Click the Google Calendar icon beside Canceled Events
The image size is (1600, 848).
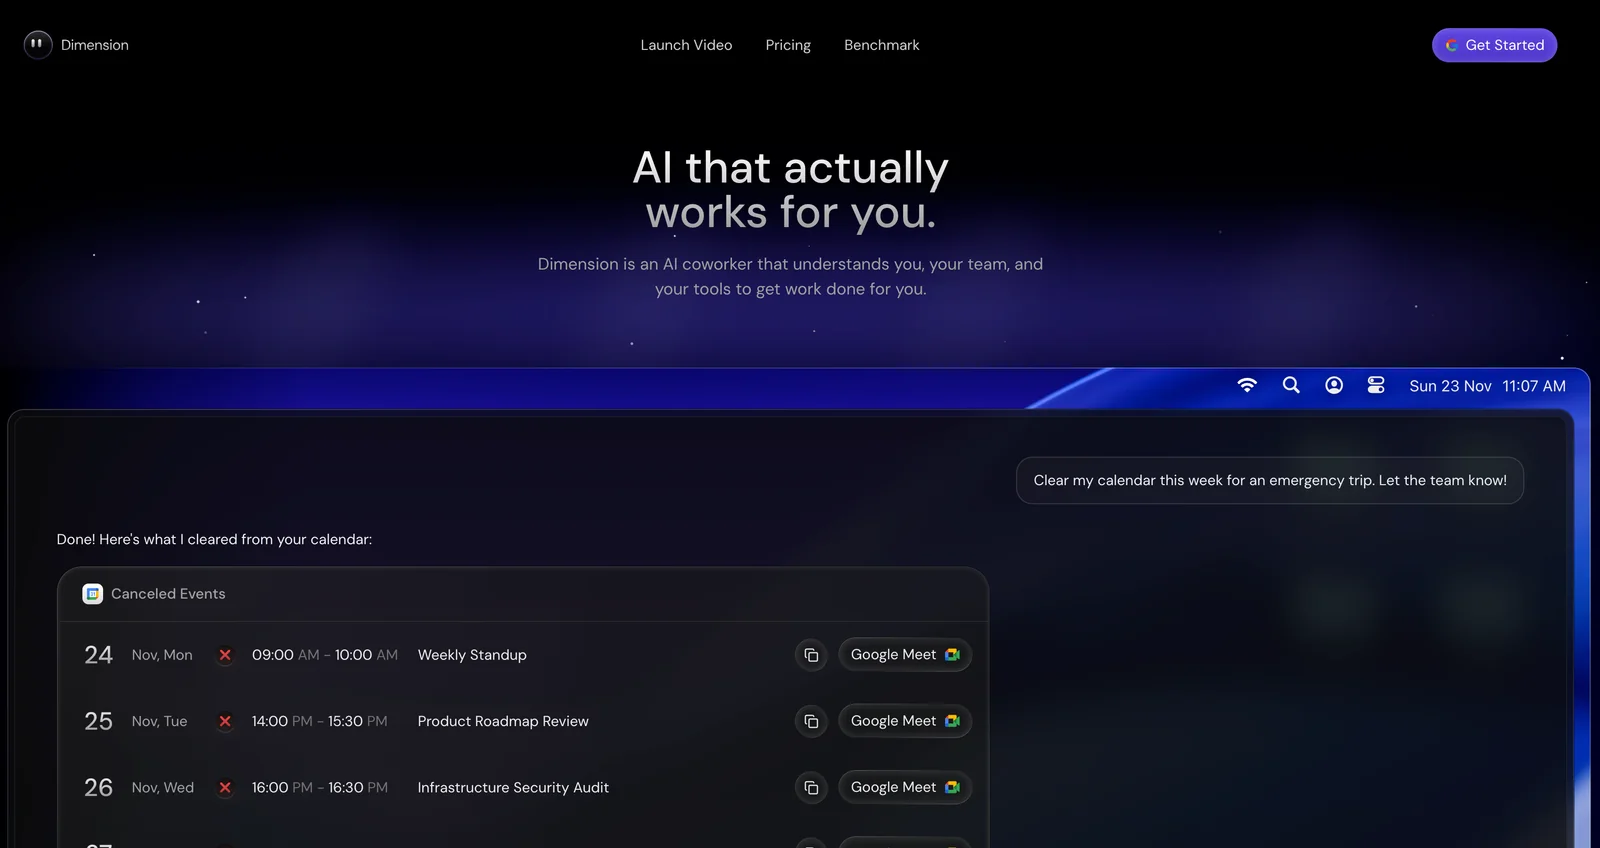click(x=93, y=594)
